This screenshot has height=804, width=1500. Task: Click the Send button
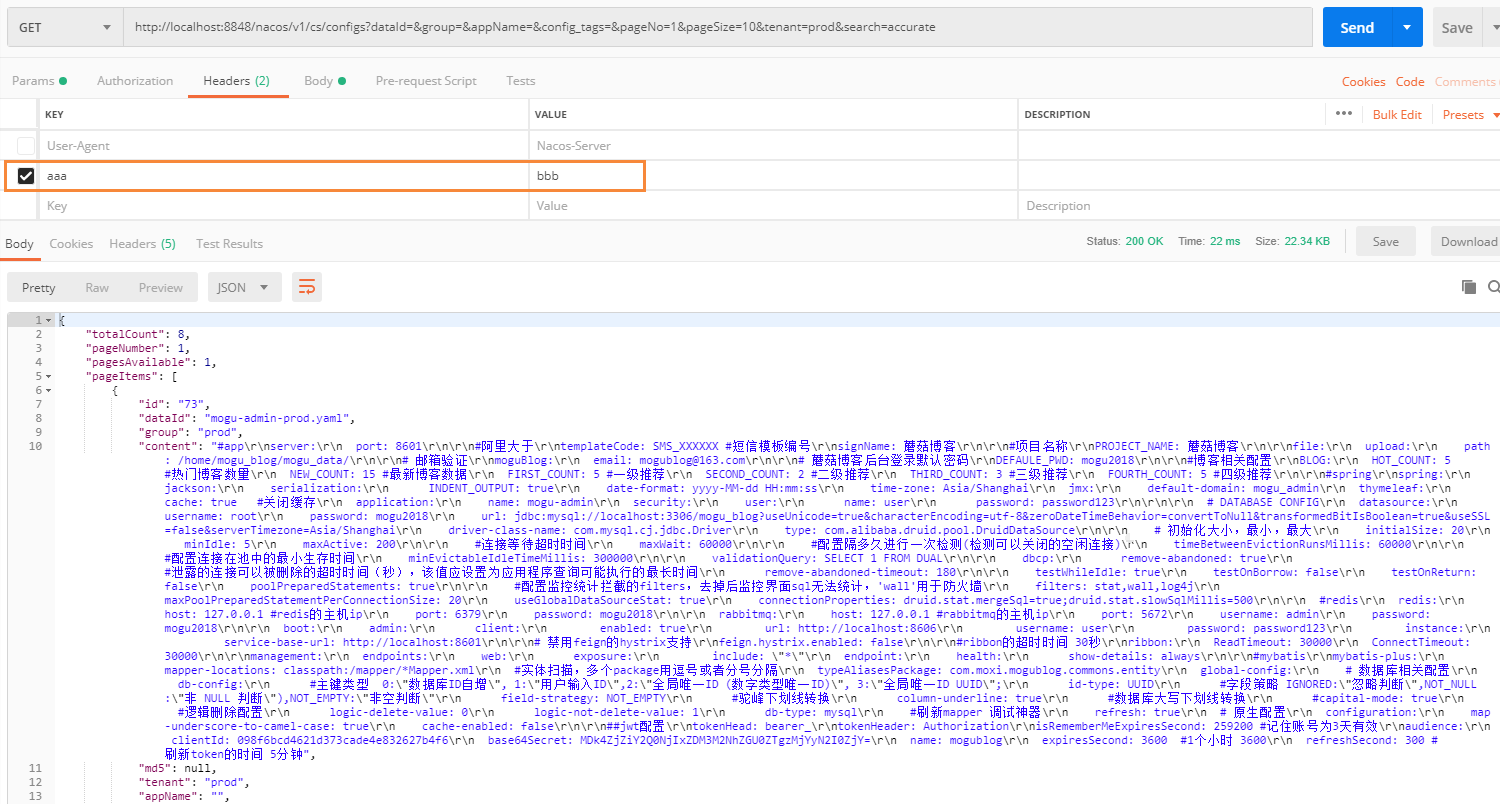click(x=1357, y=28)
